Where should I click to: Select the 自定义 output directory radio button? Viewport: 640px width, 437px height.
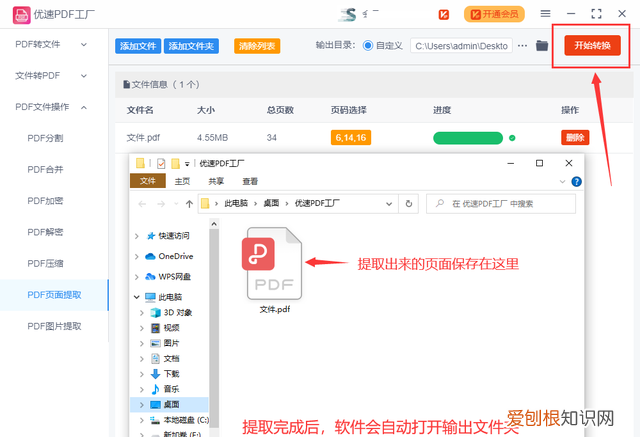click(368, 46)
